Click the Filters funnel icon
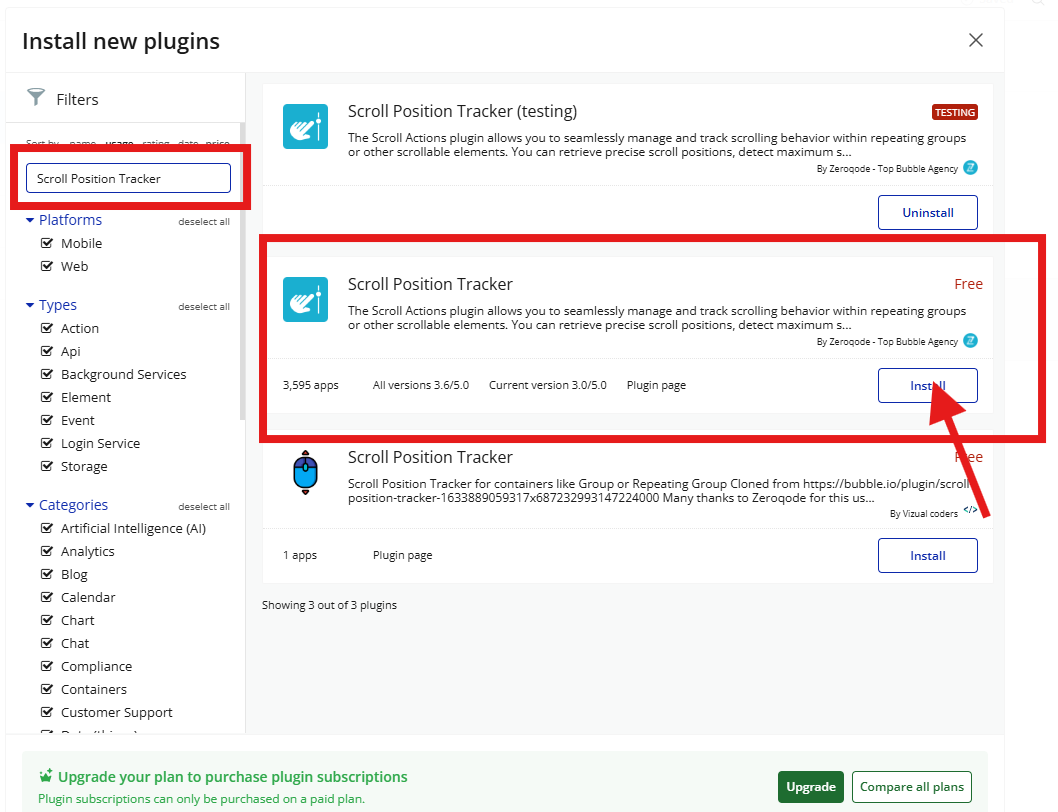This screenshot has width=1058, height=812. (36, 97)
